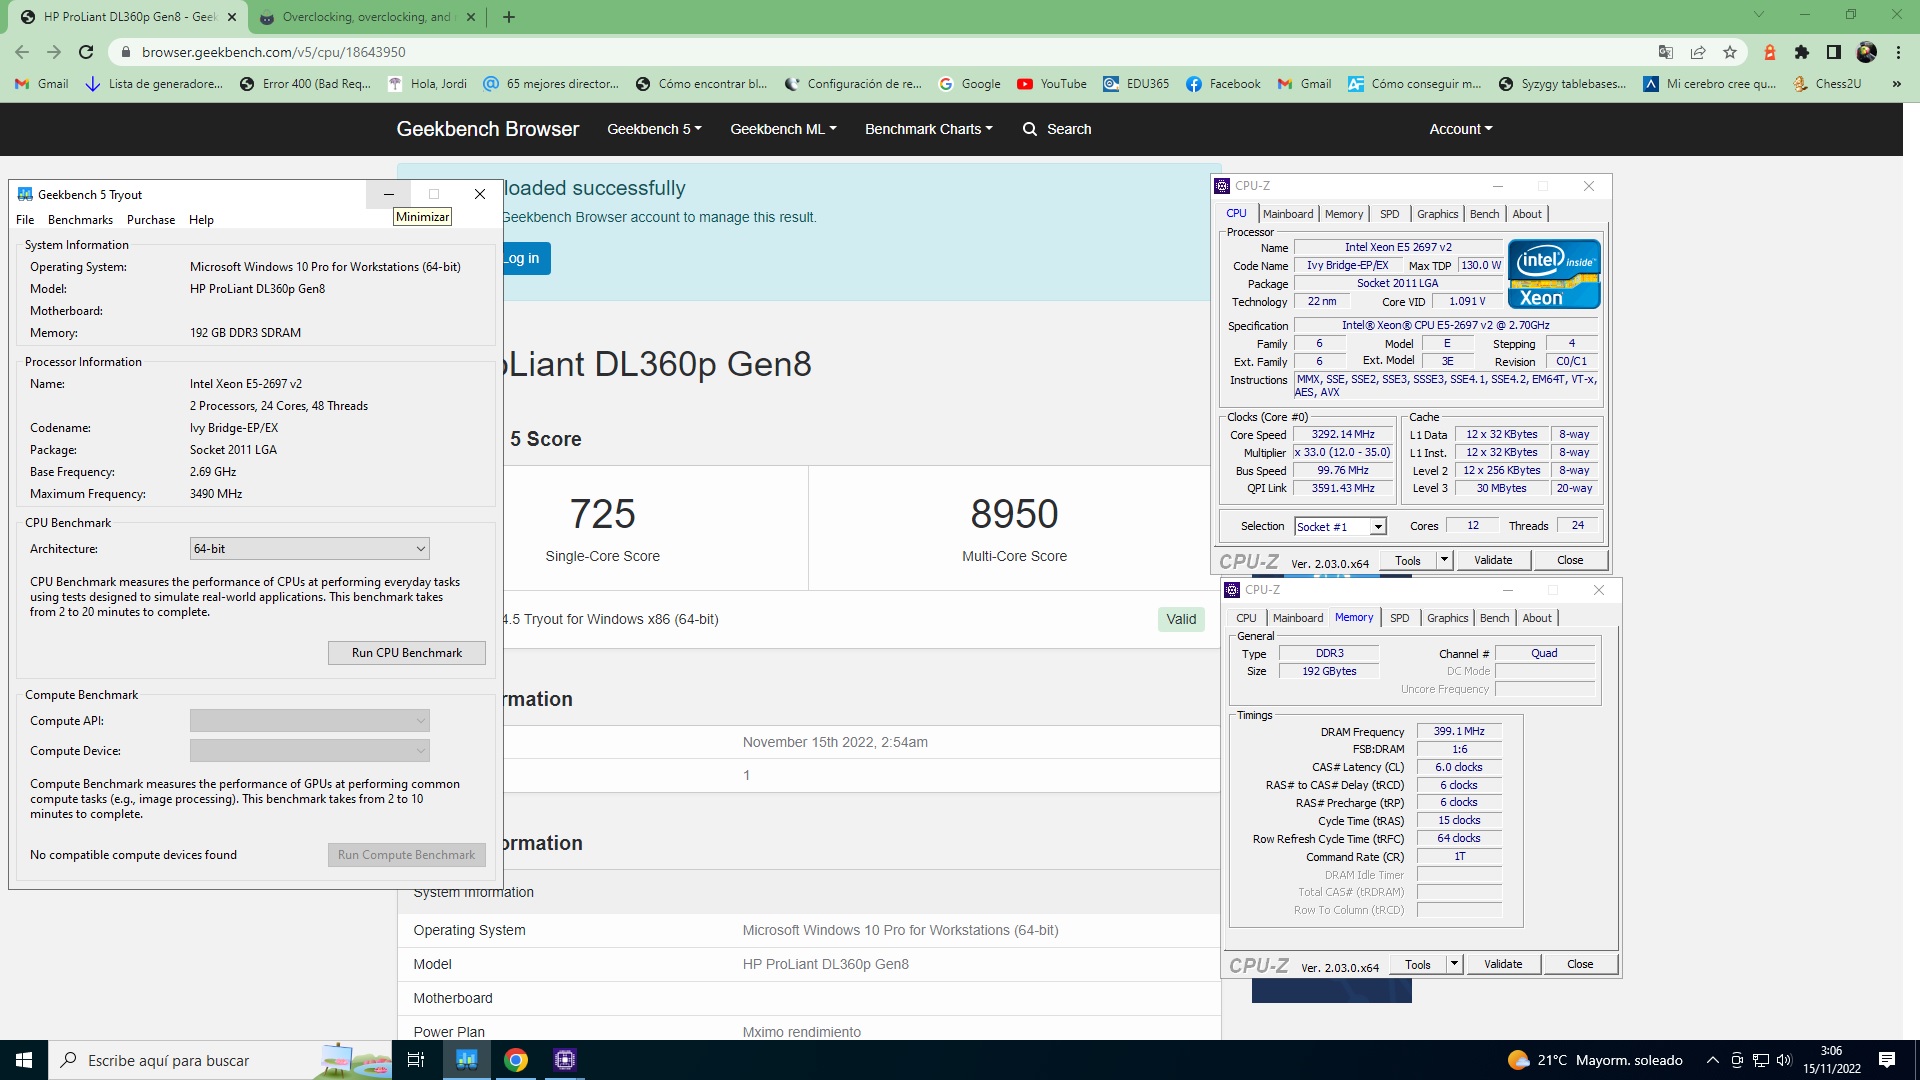Open the notification center icon
The height and width of the screenshot is (1080, 1920).
click(1887, 1060)
